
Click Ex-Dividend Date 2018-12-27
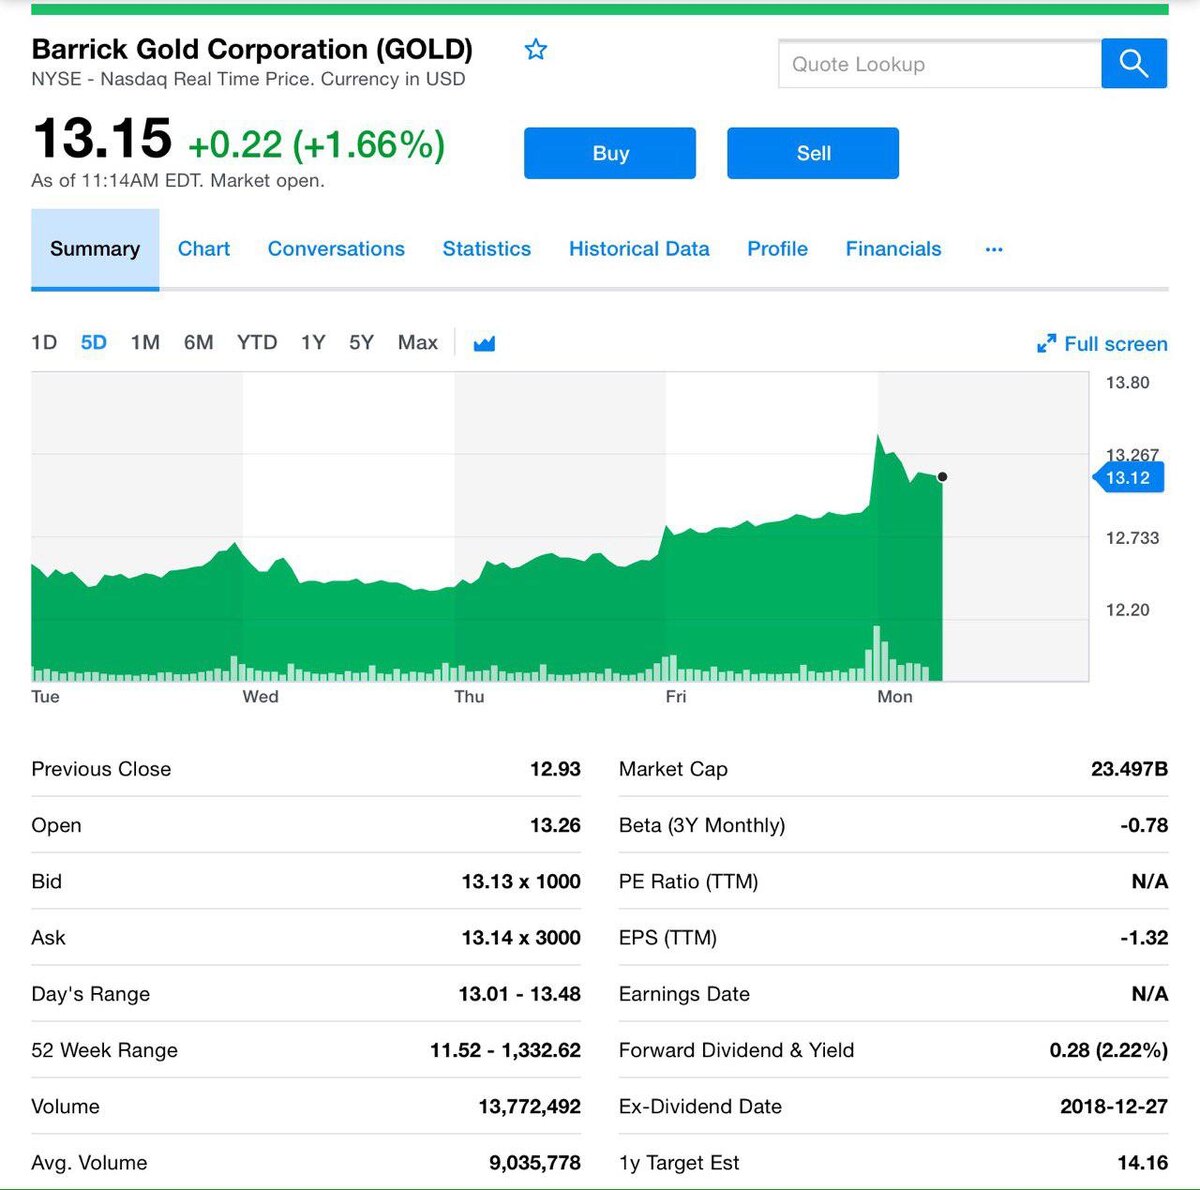[x=1114, y=1106]
